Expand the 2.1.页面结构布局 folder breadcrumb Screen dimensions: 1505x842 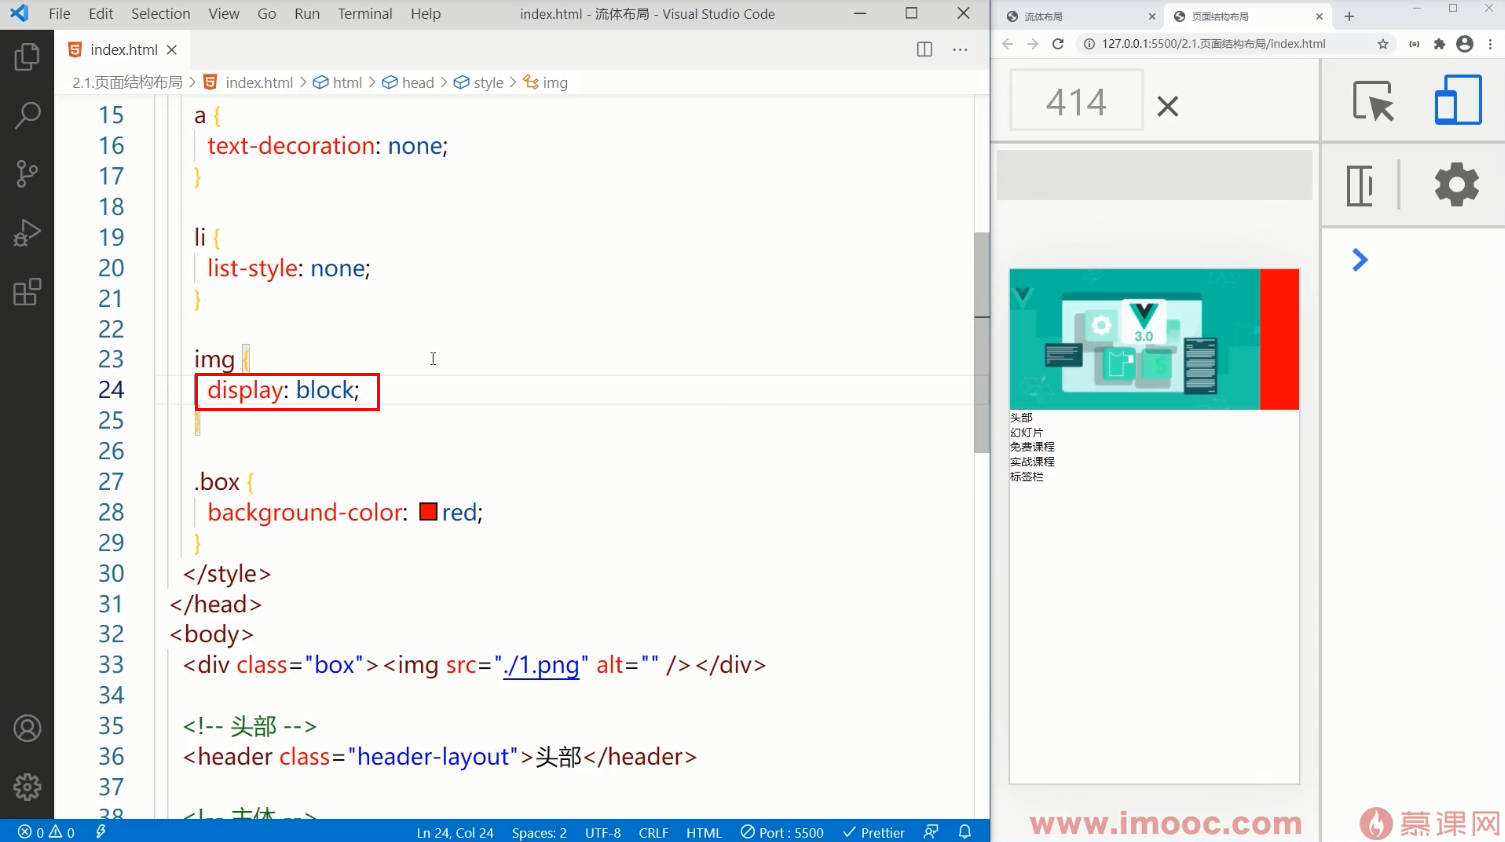[x=127, y=83]
